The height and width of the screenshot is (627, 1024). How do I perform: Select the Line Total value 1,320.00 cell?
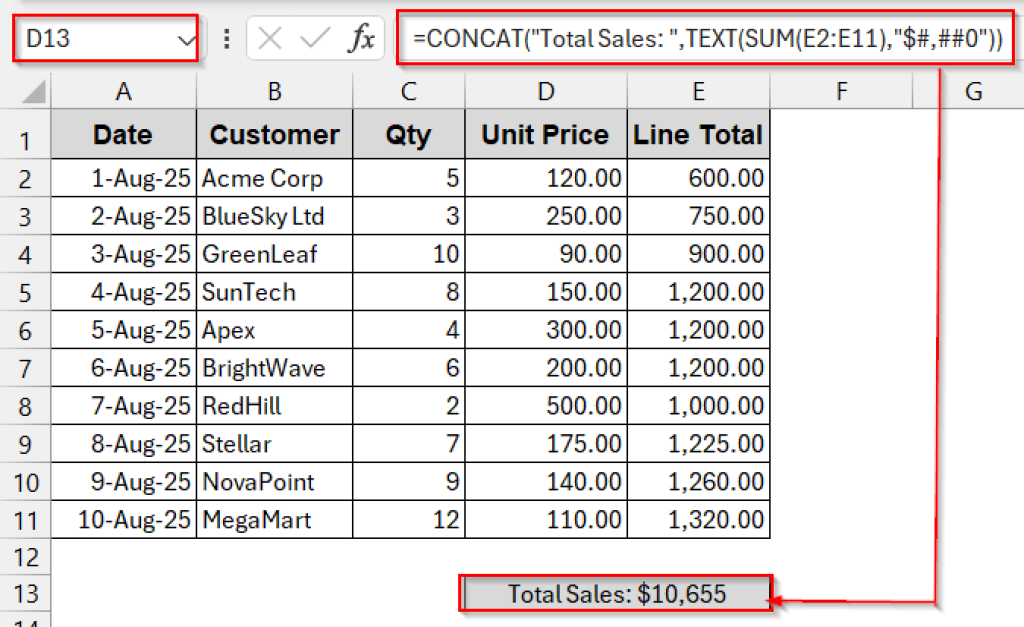[697, 519]
